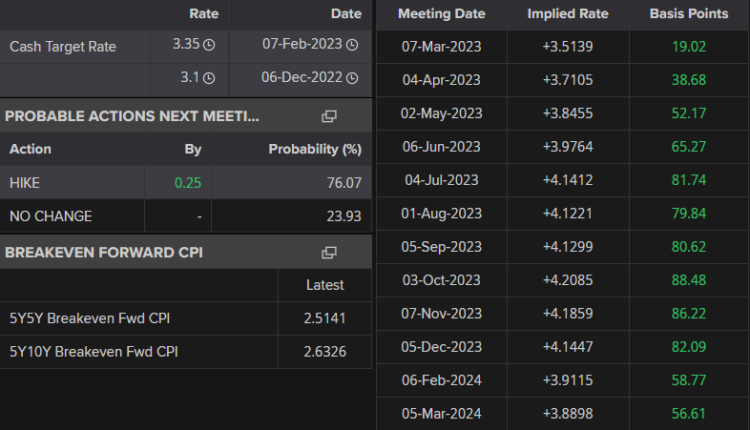This screenshot has width=750, height=430.
Task: Select the Cash Target Rate label
Action: click(62, 46)
